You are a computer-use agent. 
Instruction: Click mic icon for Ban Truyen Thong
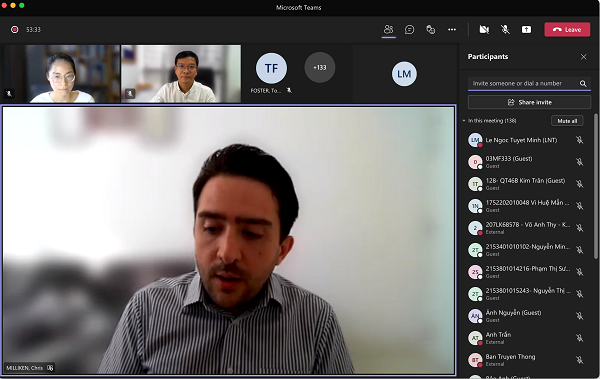coord(579,360)
